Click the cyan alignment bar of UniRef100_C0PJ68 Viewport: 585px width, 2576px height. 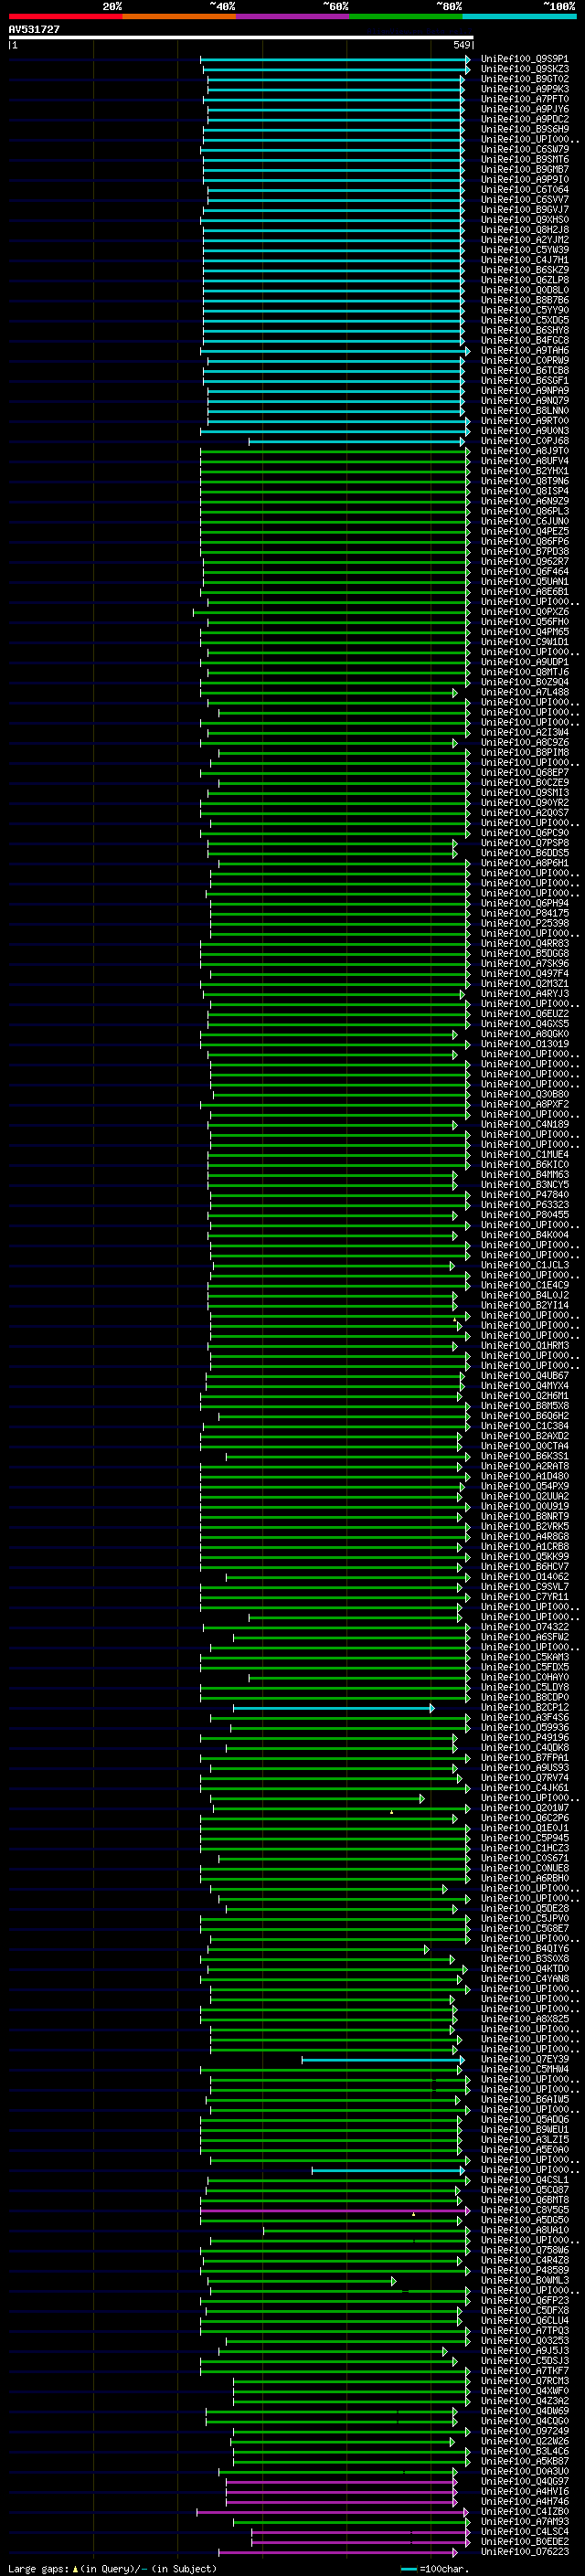tap(357, 441)
